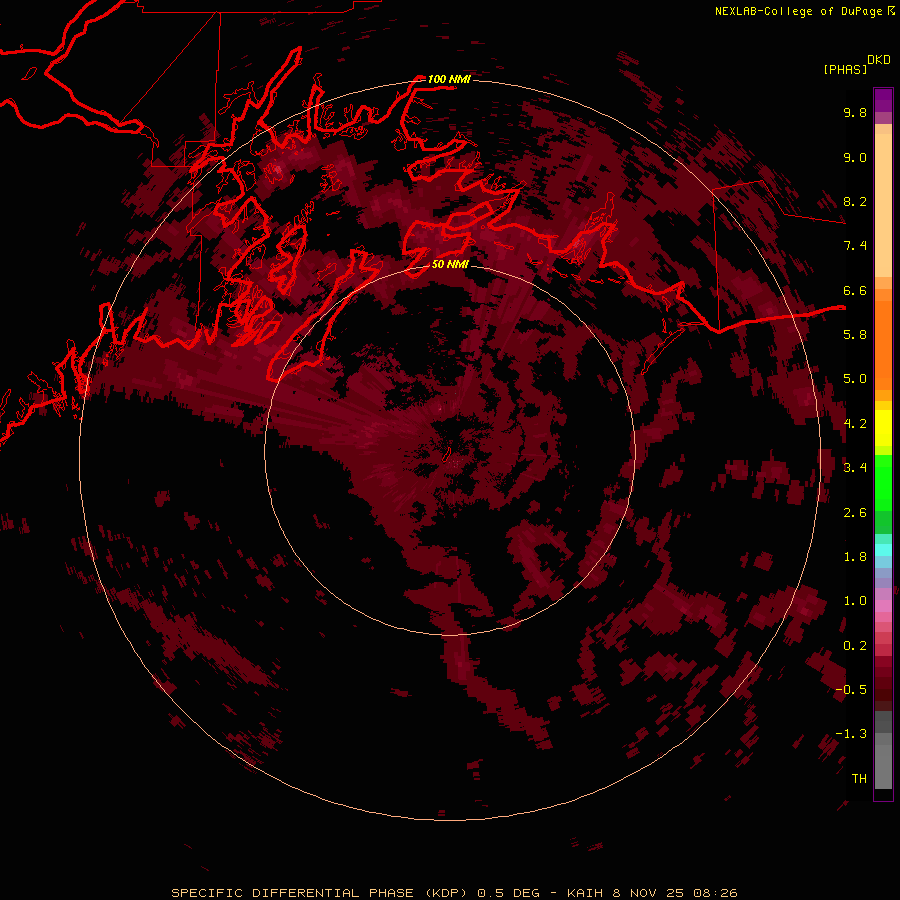Click the gray bottom color bar segment
Screen dimensions: 900x900
(x=883, y=761)
